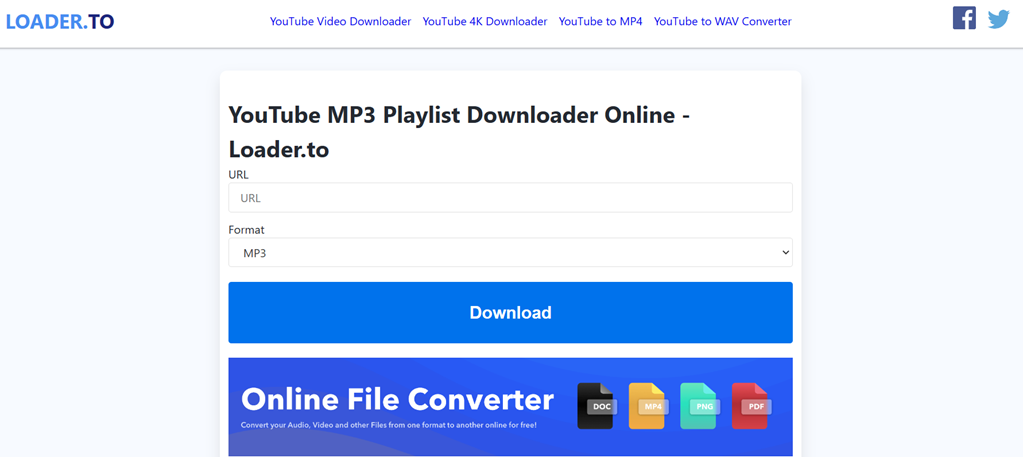Expand the Format MP3 dropdown
1023x457 pixels.
click(x=510, y=253)
